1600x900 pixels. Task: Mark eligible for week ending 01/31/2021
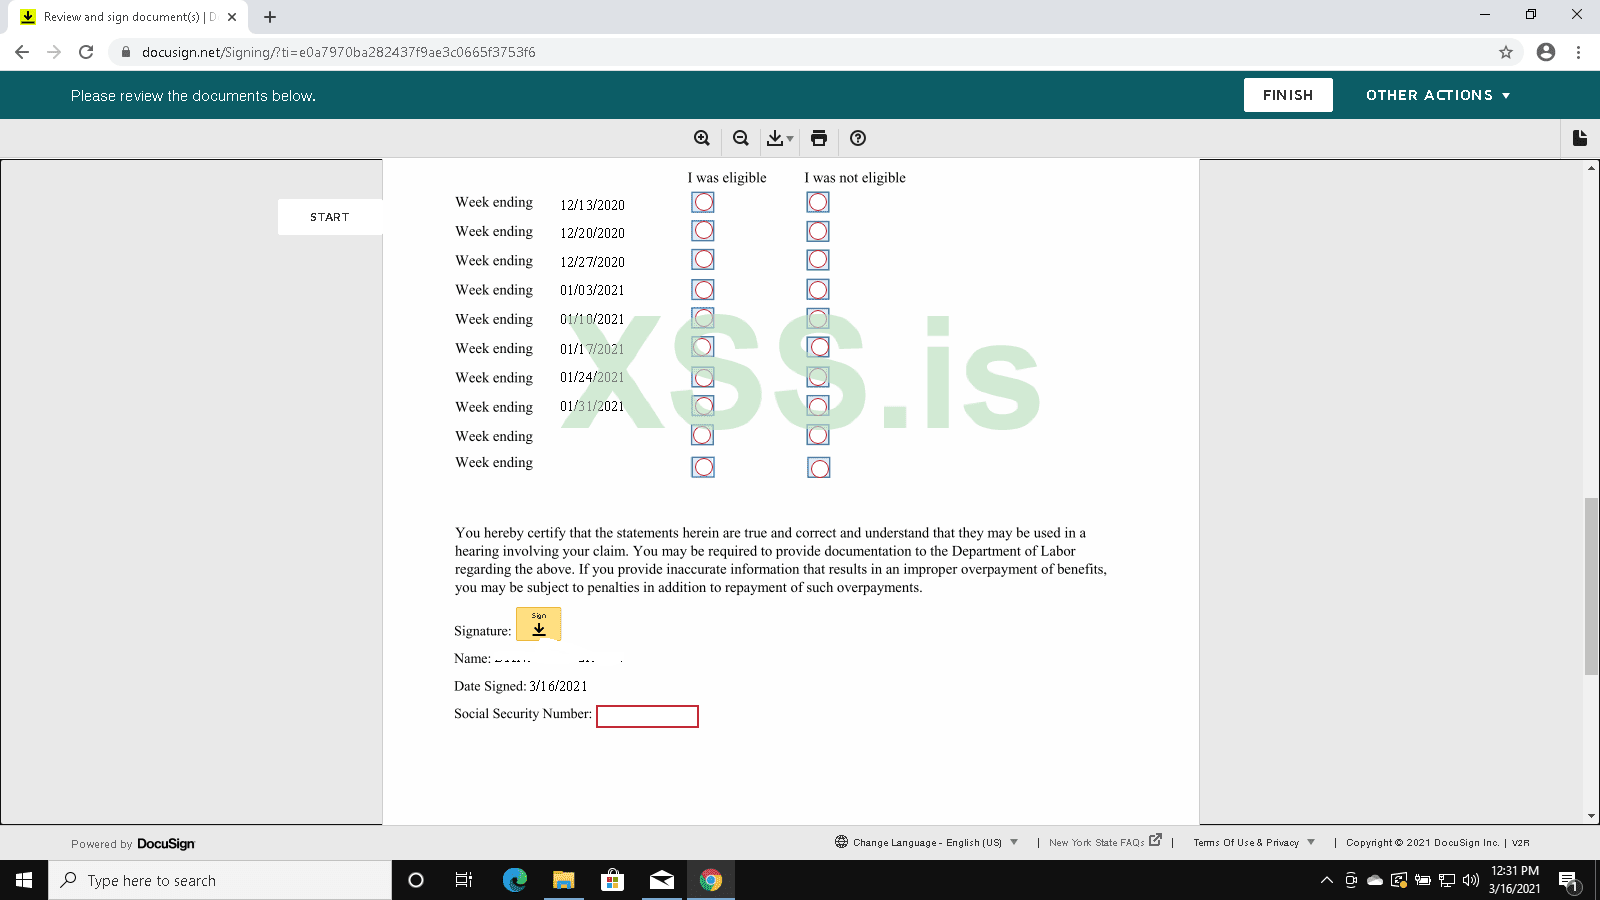704,406
